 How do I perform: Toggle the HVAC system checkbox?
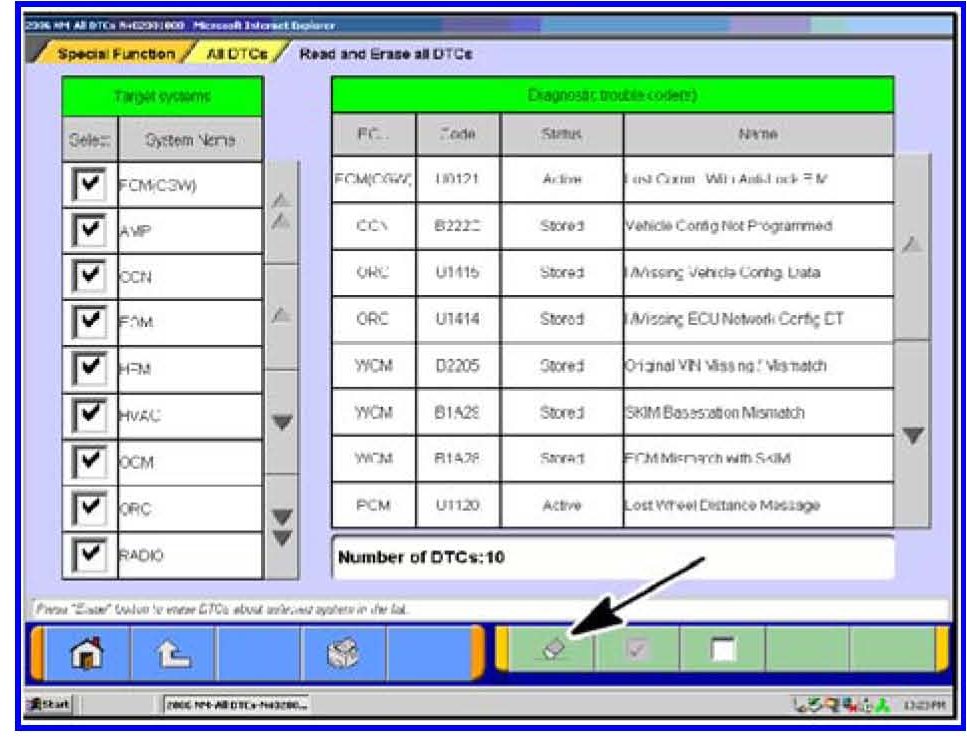[x=91, y=415]
